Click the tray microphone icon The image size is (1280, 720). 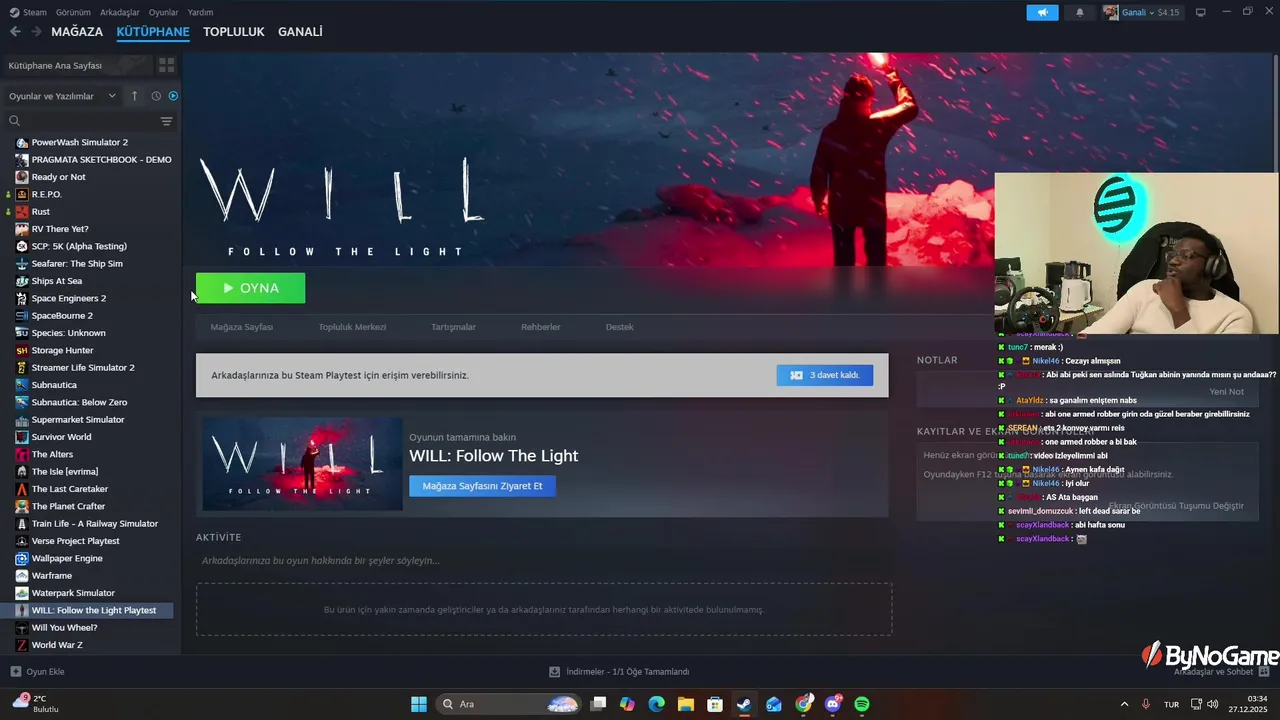pos(1146,704)
